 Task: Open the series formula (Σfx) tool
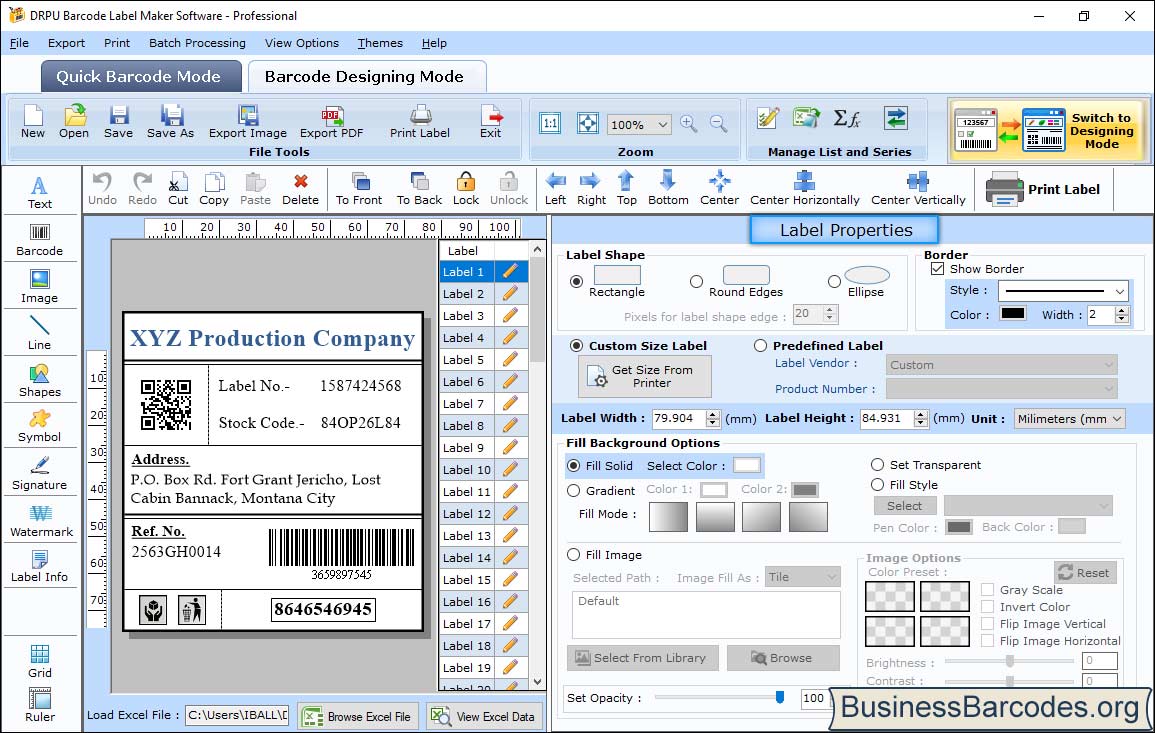[x=847, y=118]
